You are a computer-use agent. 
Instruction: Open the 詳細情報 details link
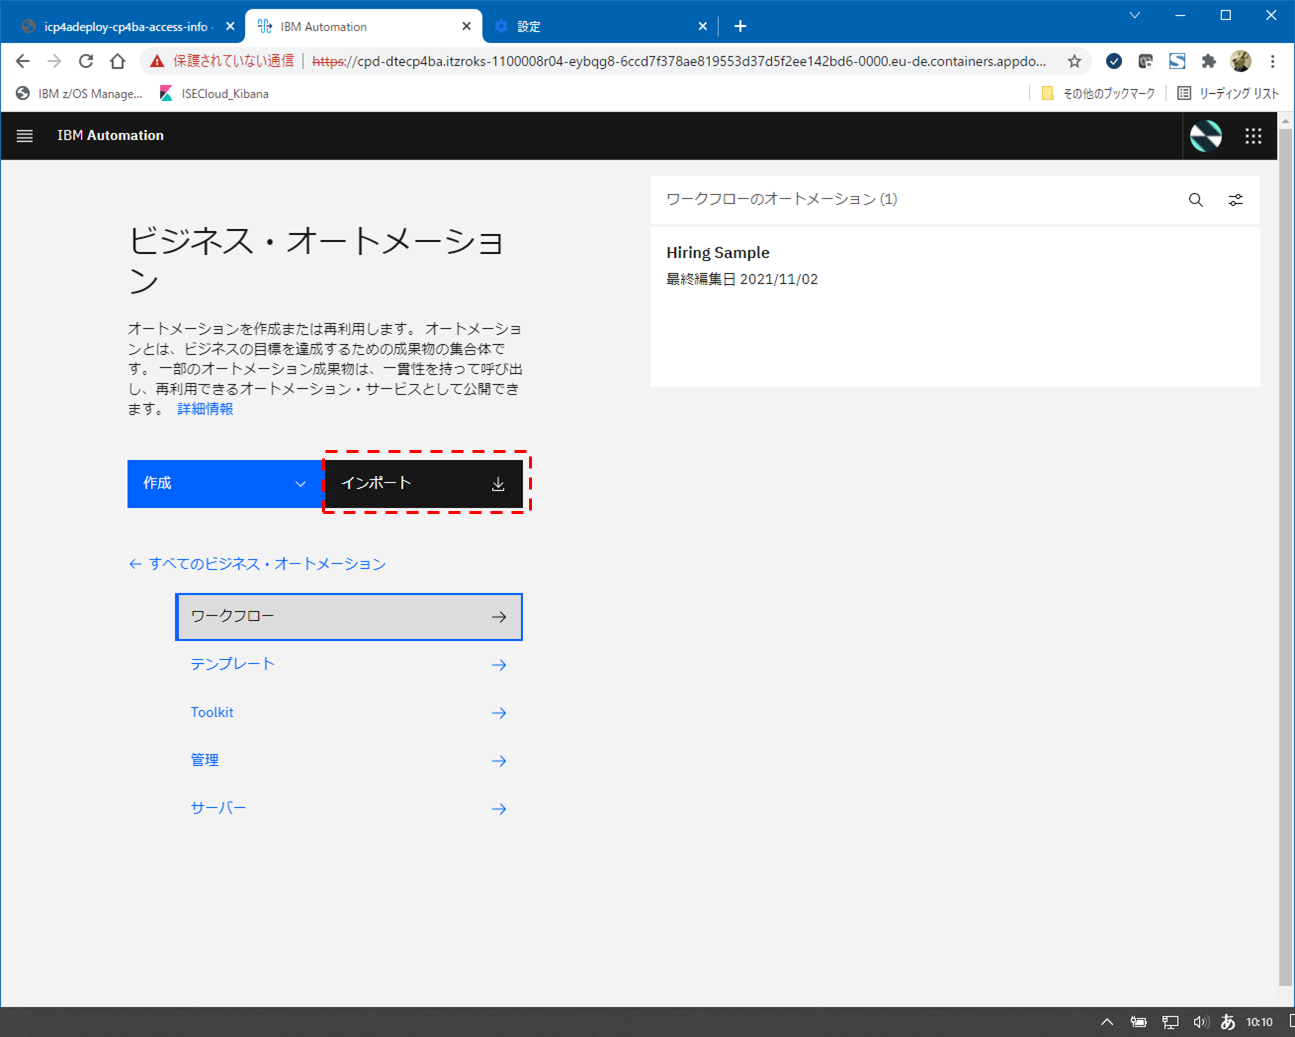[205, 409]
